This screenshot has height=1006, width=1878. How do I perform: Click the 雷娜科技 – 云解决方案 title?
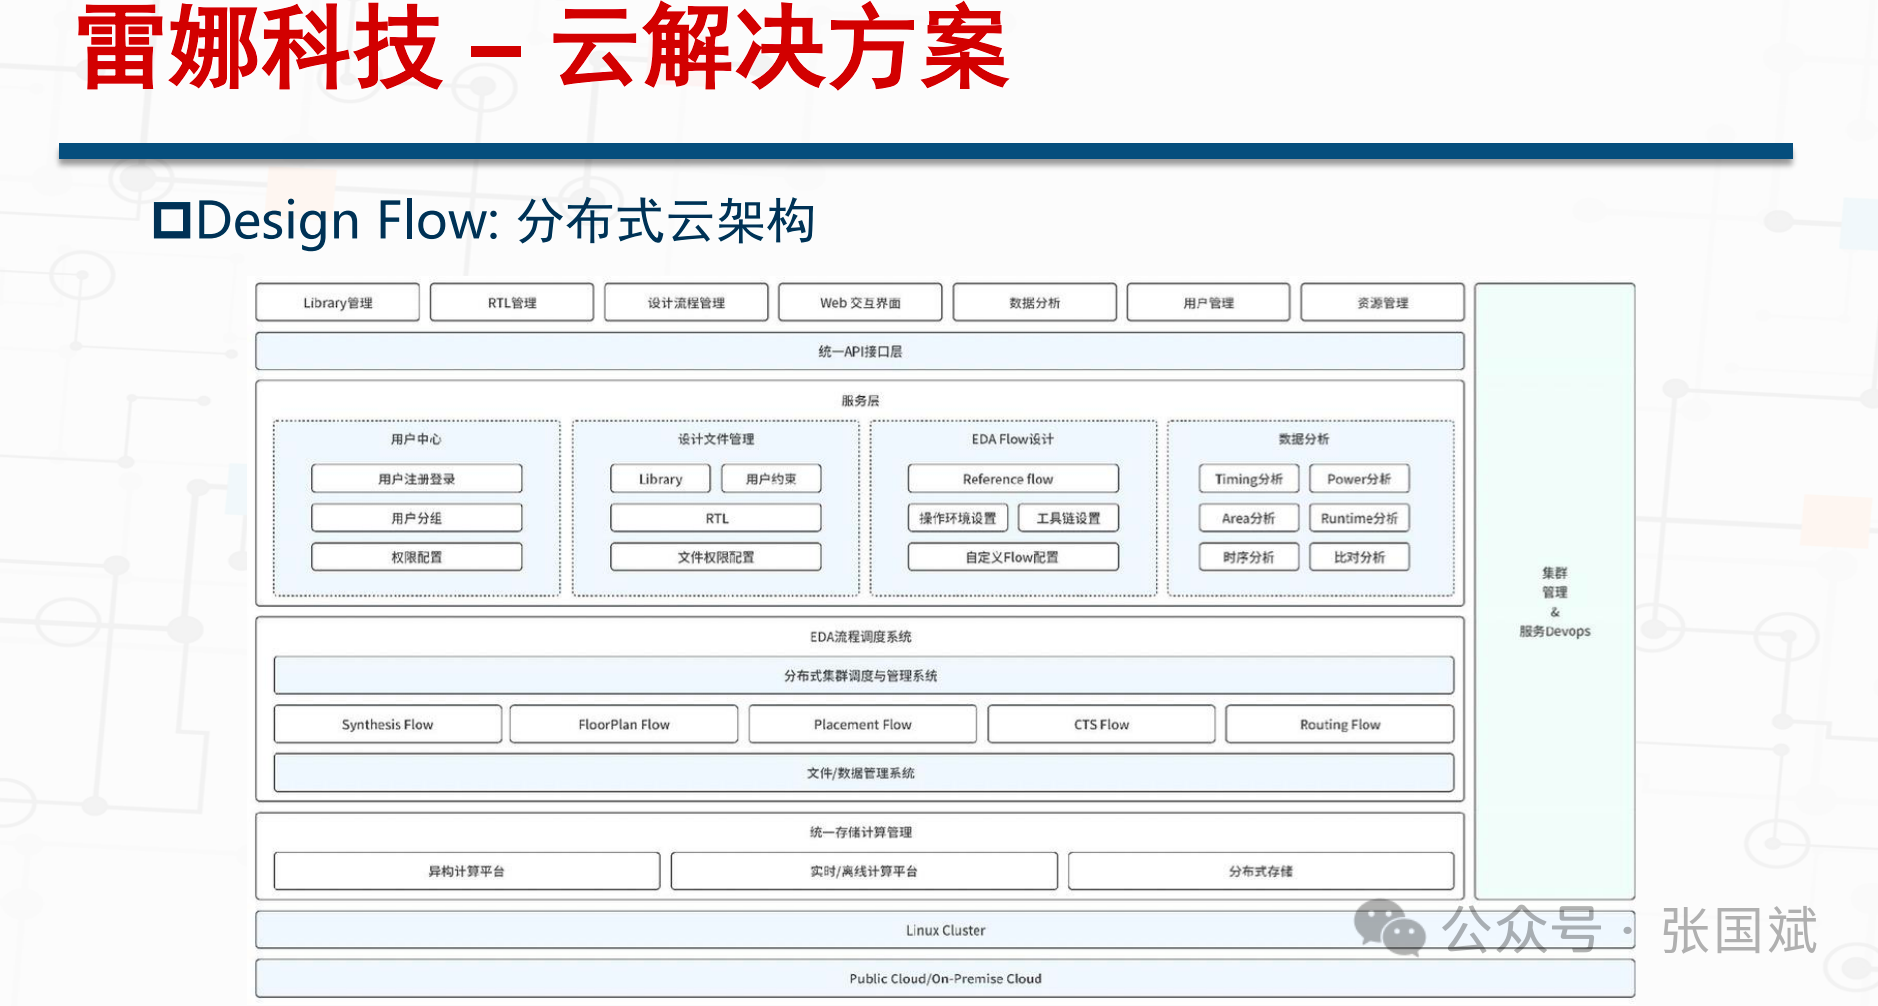pos(543,47)
